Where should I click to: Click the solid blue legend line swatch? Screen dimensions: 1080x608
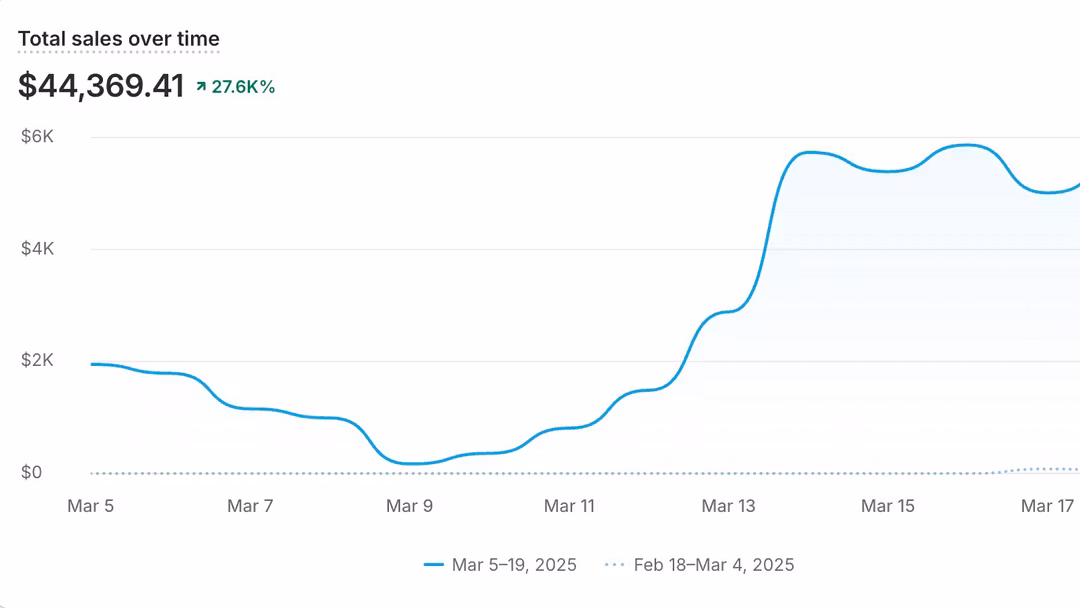pos(434,565)
